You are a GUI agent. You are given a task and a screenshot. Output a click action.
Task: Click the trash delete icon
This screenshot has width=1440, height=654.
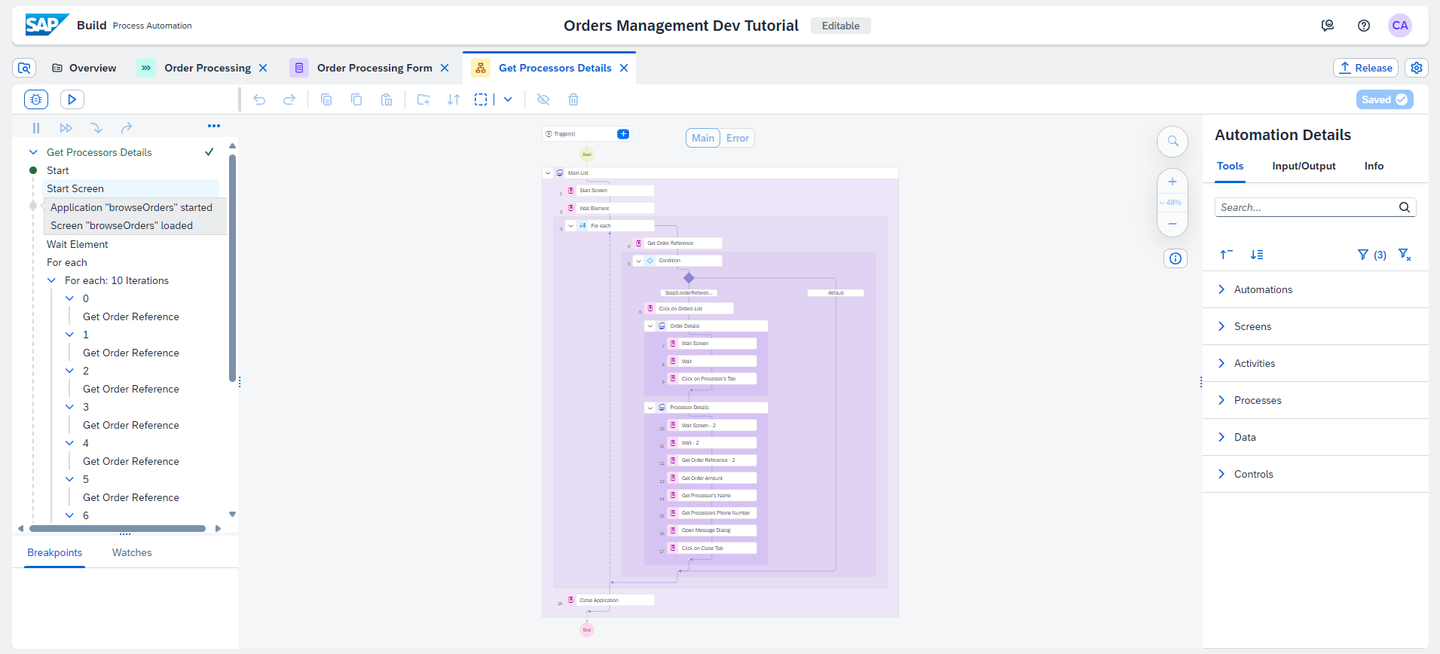click(x=573, y=99)
